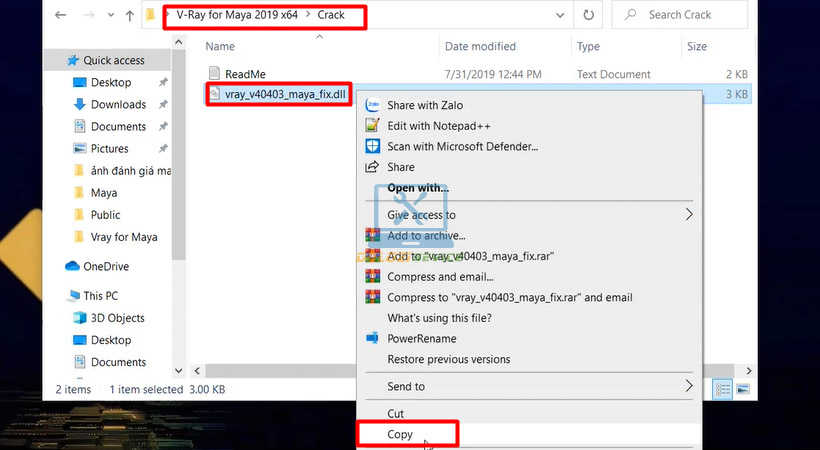Image resolution: width=820 pixels, height=450 pixels.
Task: Open Desktop under This PC
Action: click(x=111, y=340)
